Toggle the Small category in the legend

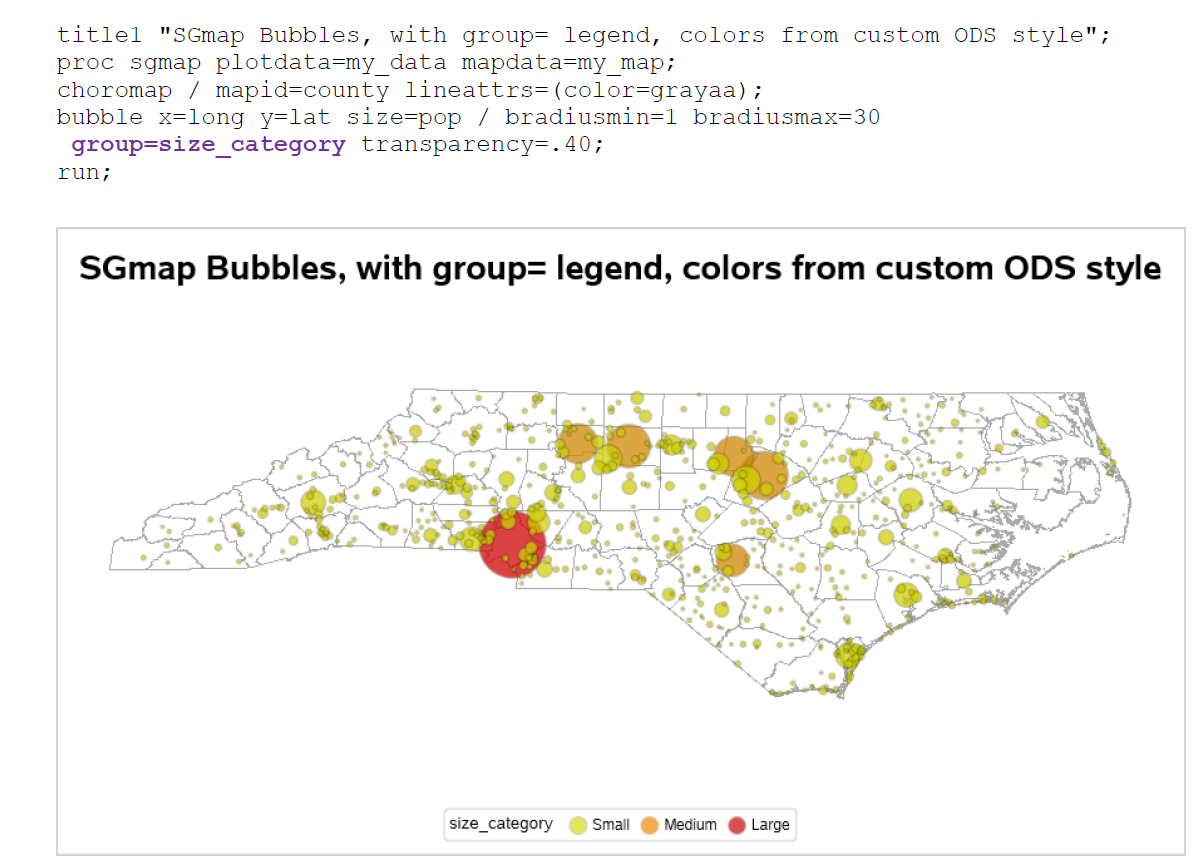(608, 824)
